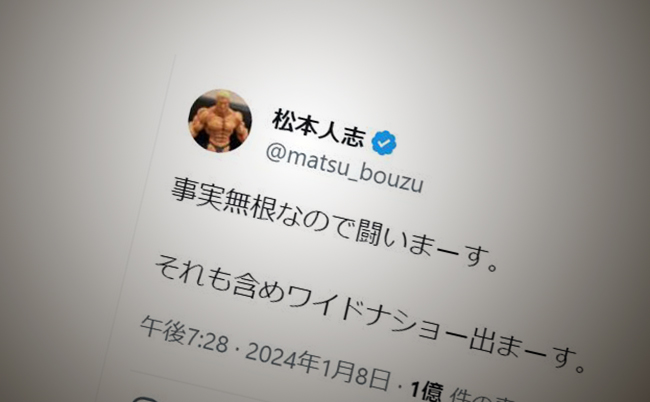This screenshot has height=402, width=650.
Task: Click the 1億 view count
Action: [427, 390]
